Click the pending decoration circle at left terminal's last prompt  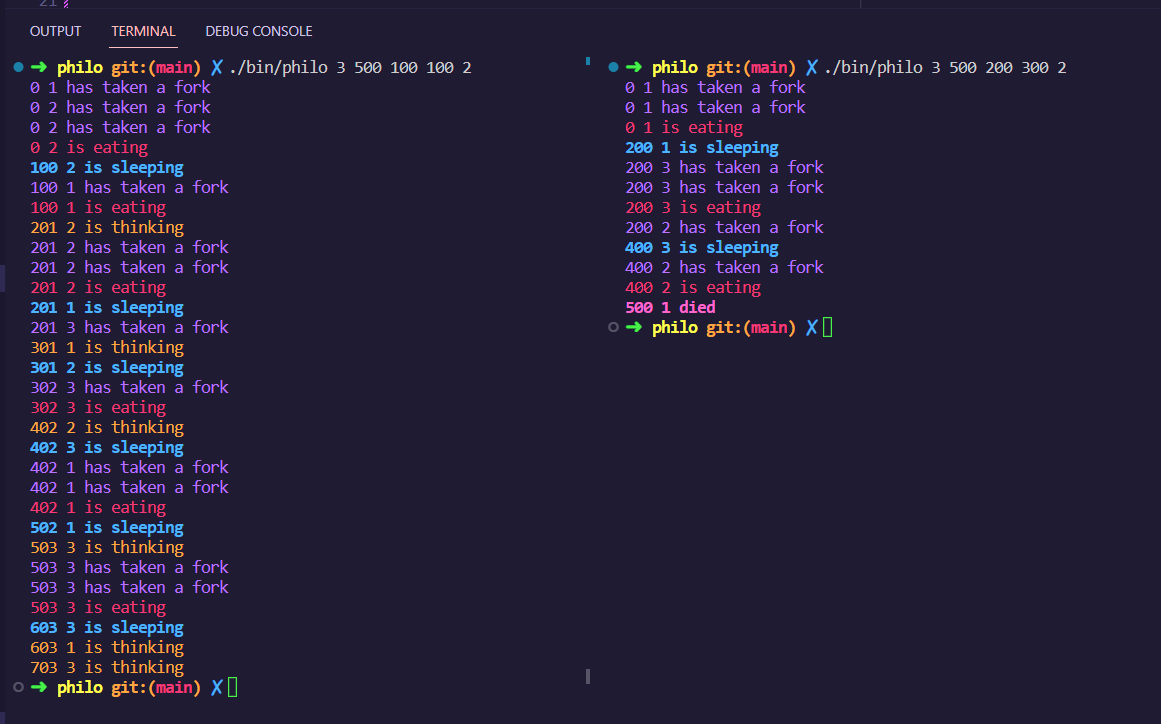[18, 687]
